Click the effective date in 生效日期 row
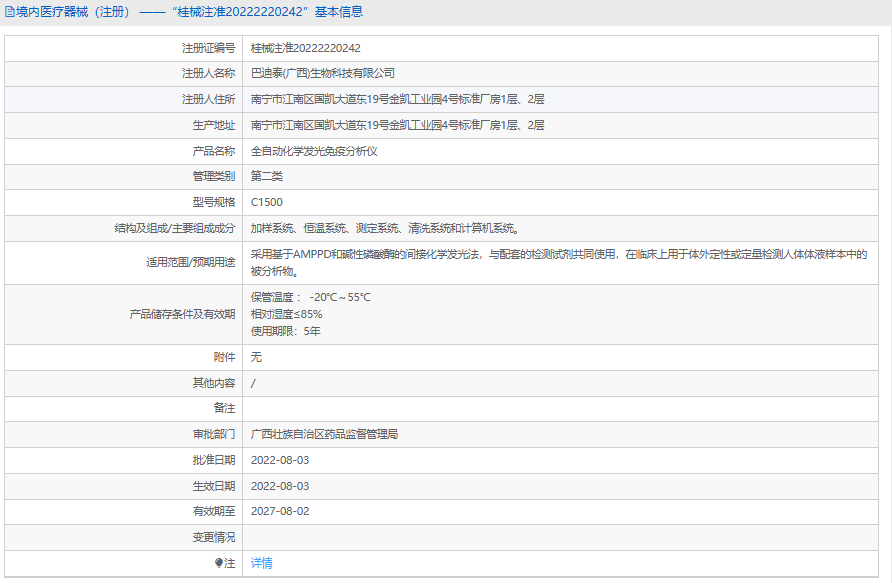 click(280, 486)
